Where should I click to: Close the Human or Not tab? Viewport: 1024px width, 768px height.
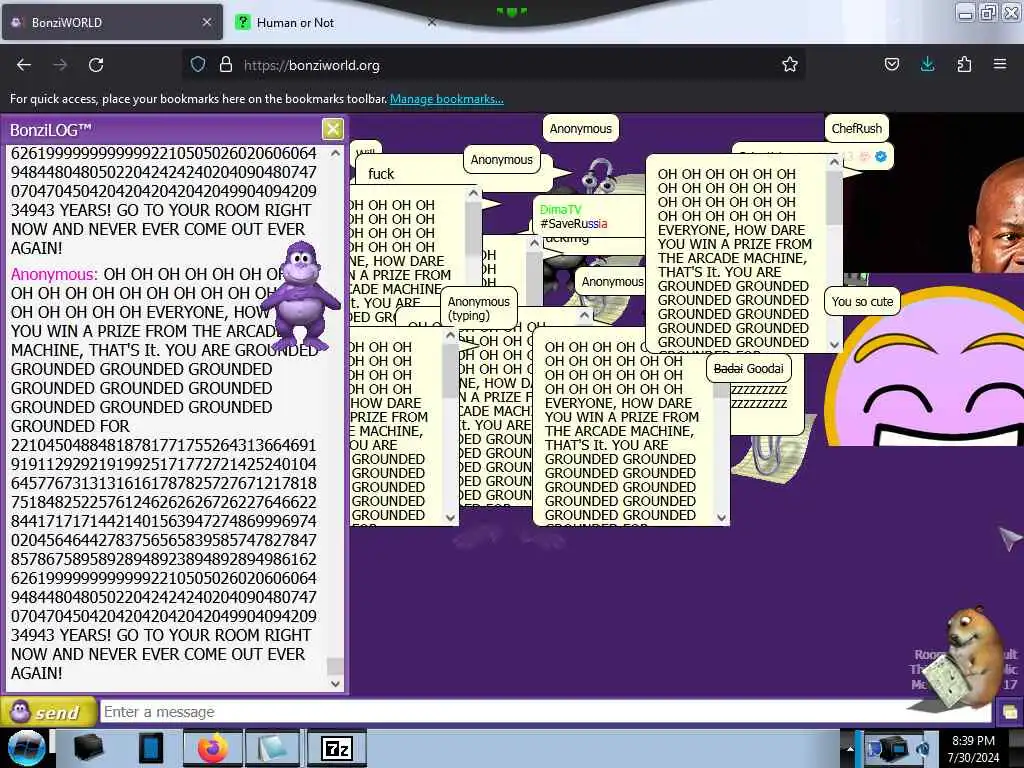coord(432,22)
